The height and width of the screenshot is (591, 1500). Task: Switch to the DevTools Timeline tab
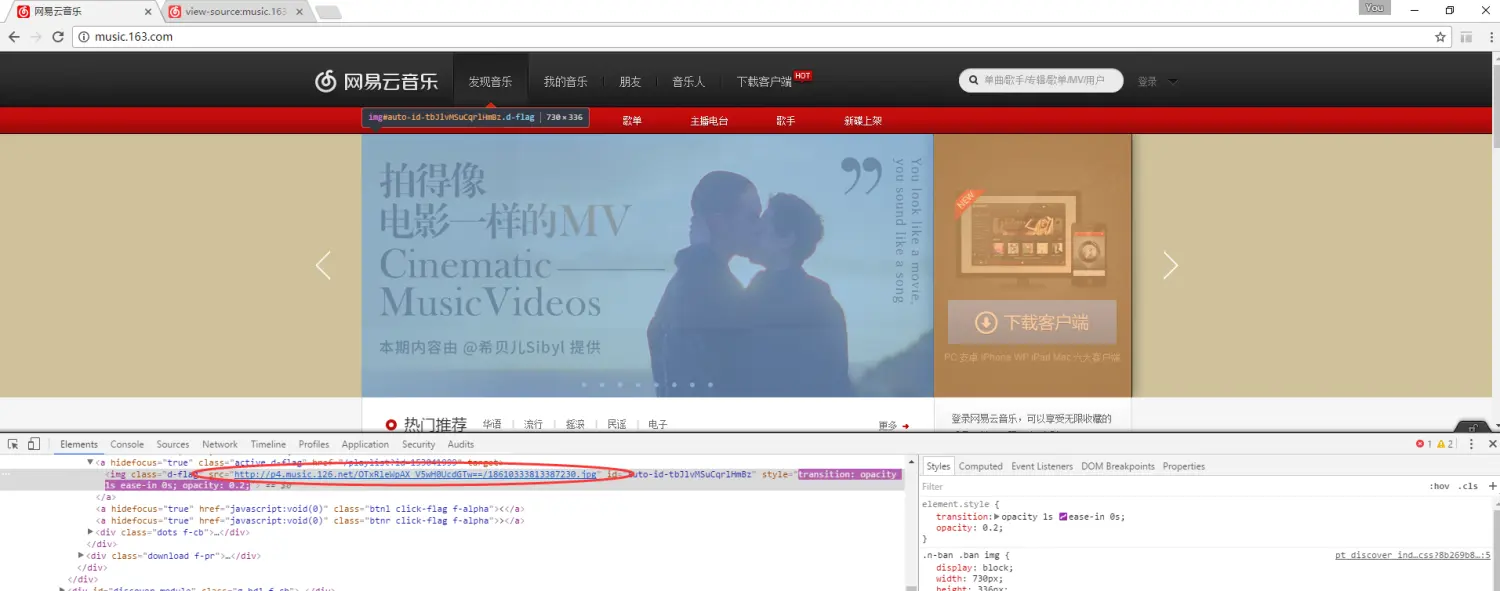[268, 444]
